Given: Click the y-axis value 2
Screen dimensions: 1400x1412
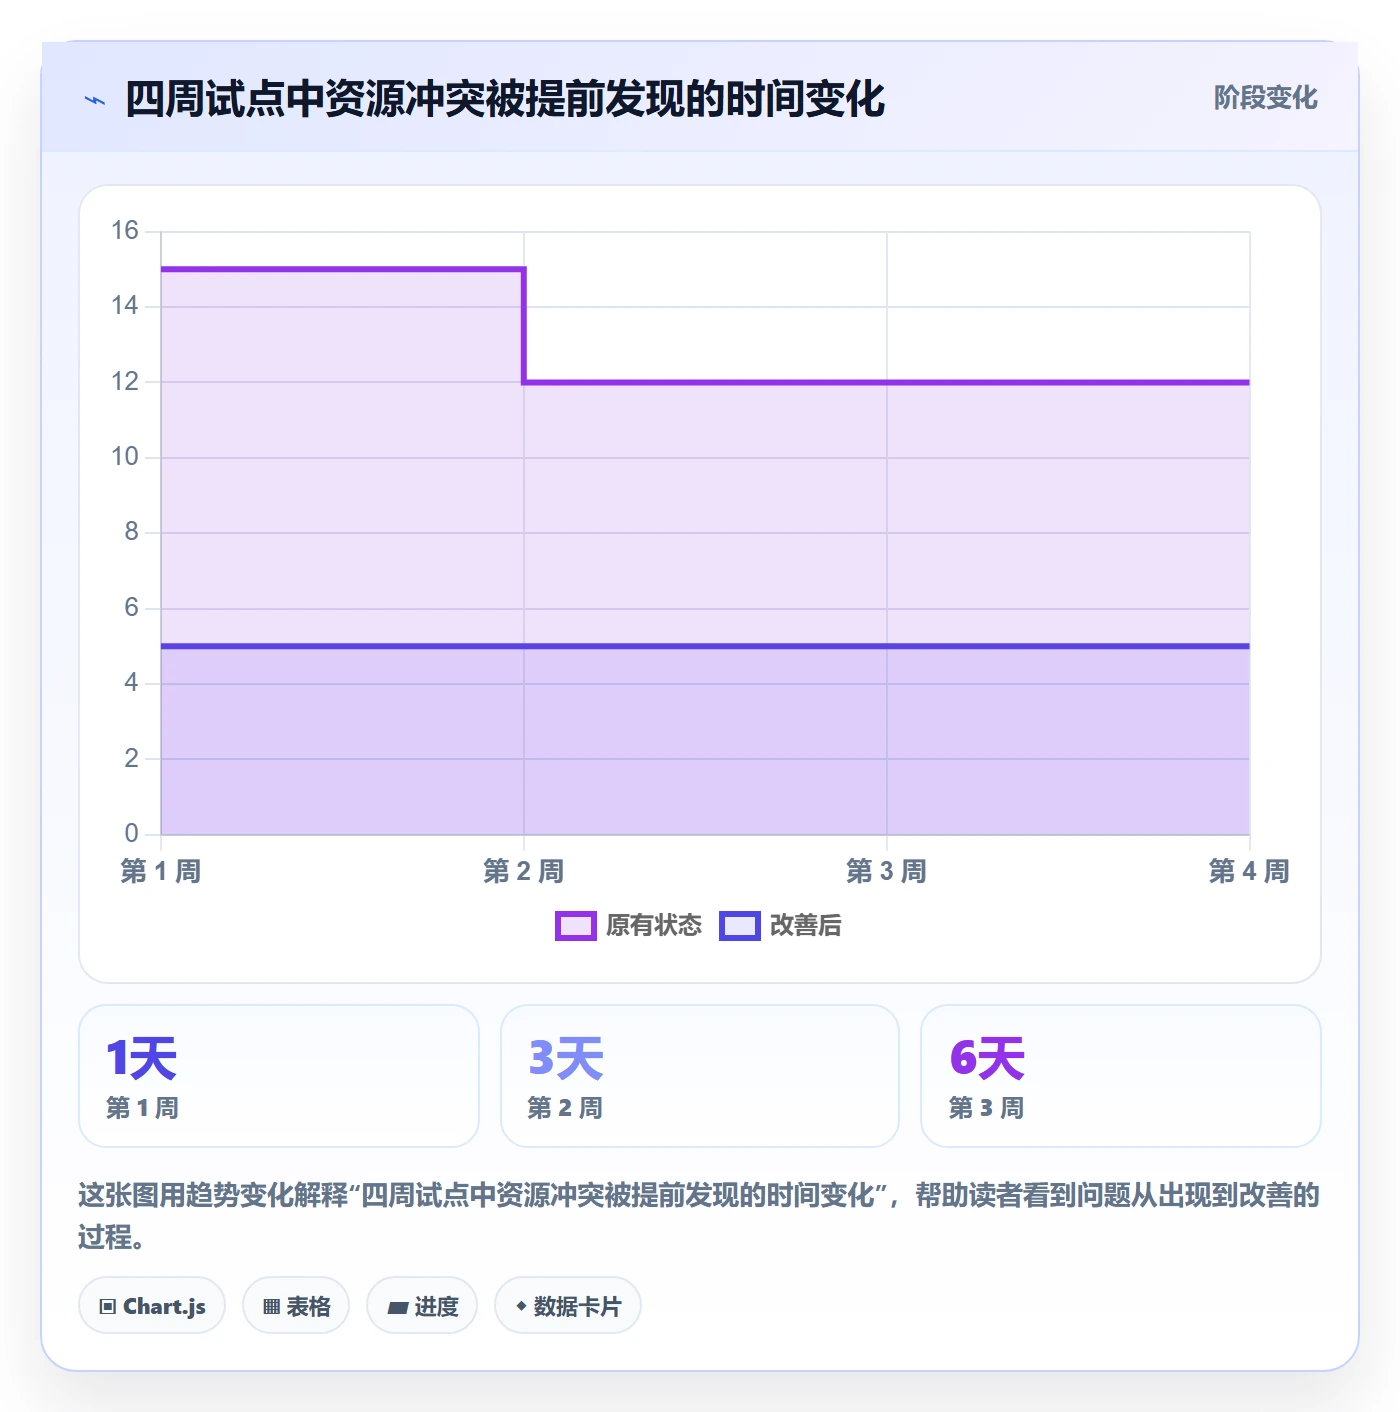Looking at the screenshot, I should pos(131,759).
